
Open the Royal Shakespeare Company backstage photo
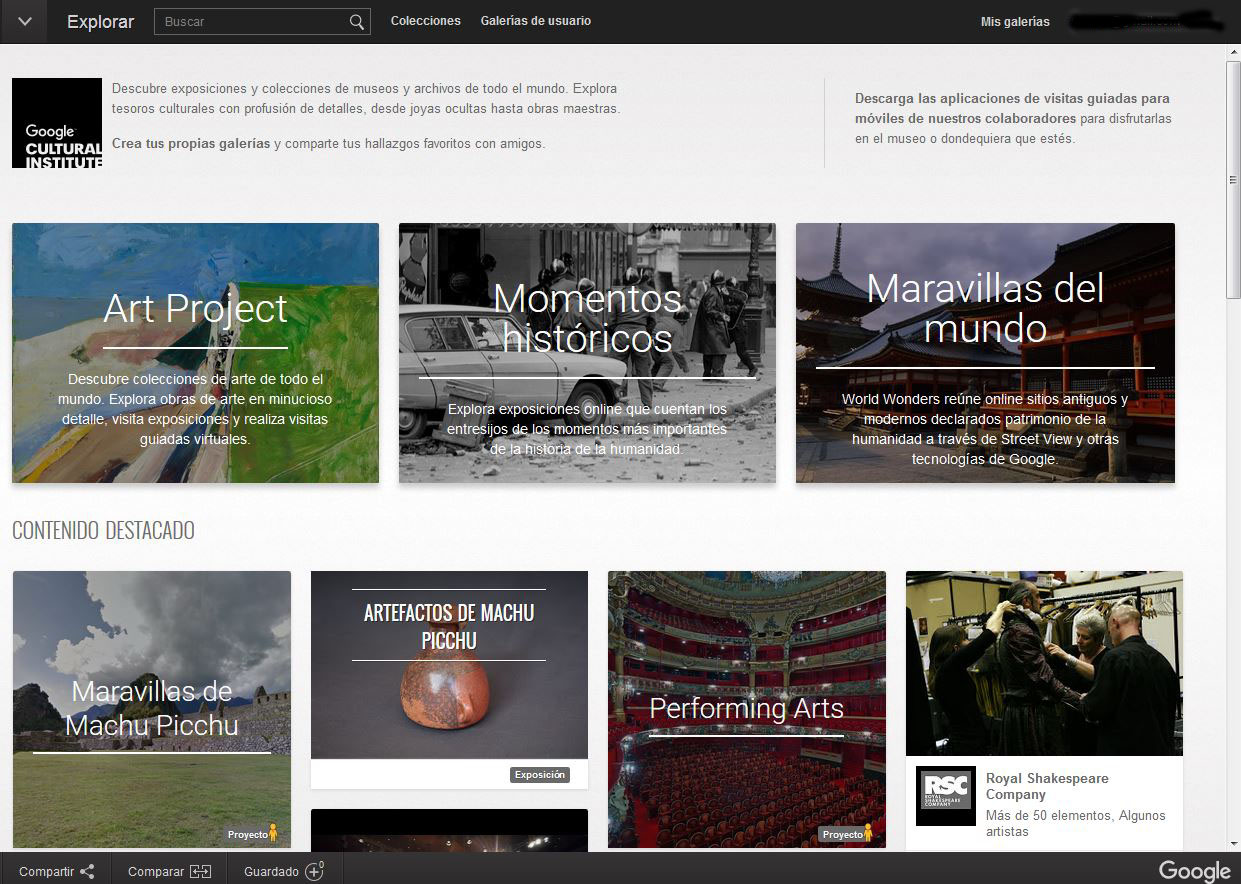click(x=1044, y=663)
